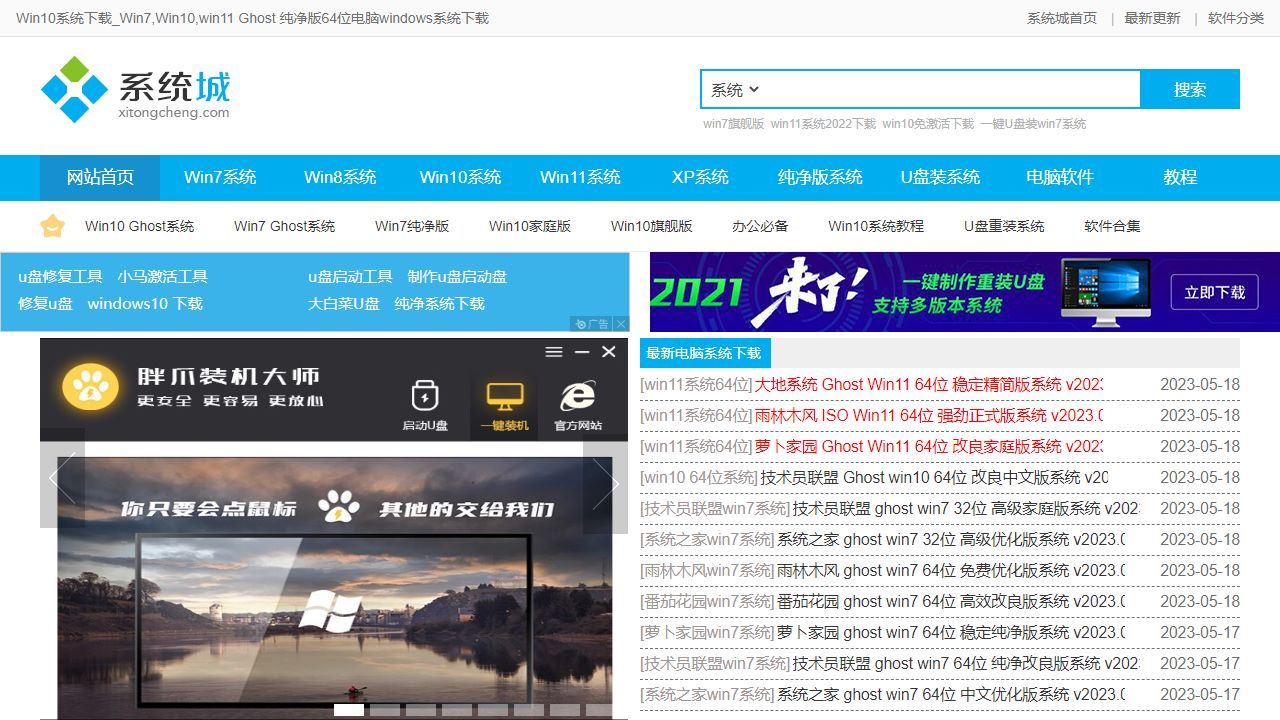Open the Win10系统 nav tab
The image size is (1280, 720).
tap(460, 177)
